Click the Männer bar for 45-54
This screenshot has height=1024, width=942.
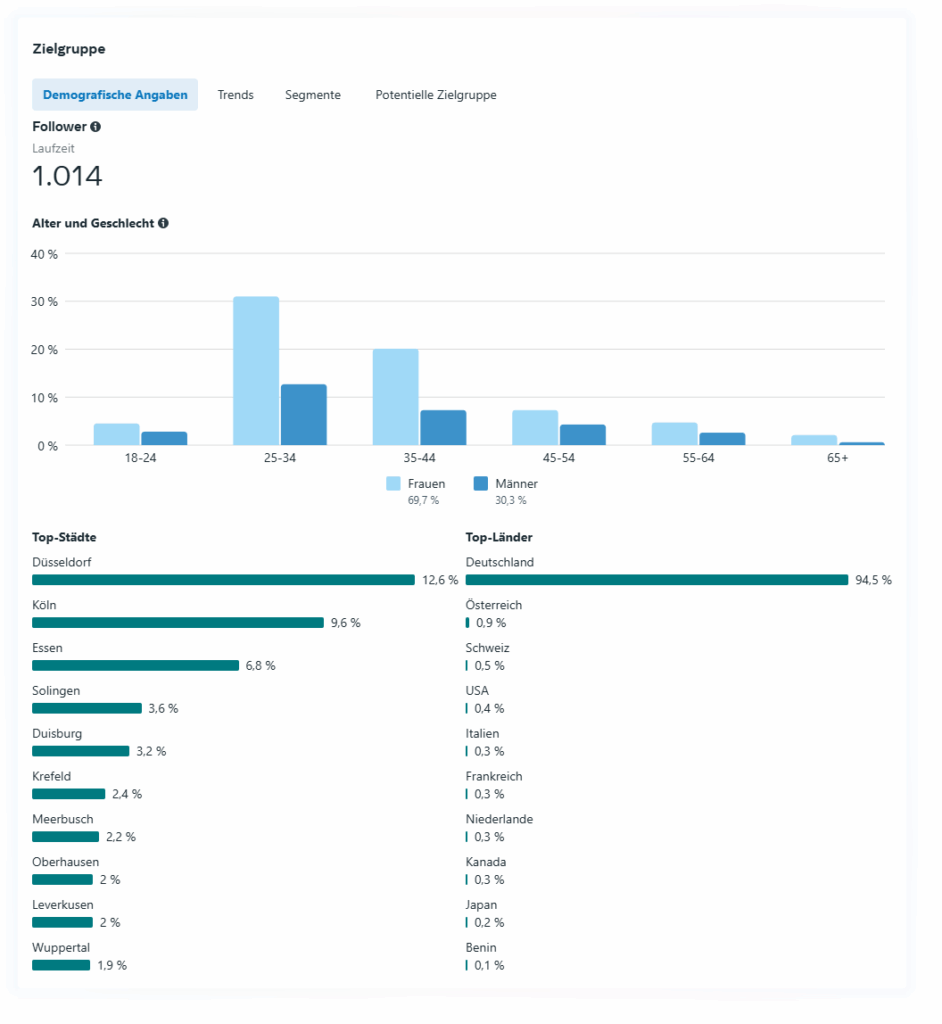(583, 435)
